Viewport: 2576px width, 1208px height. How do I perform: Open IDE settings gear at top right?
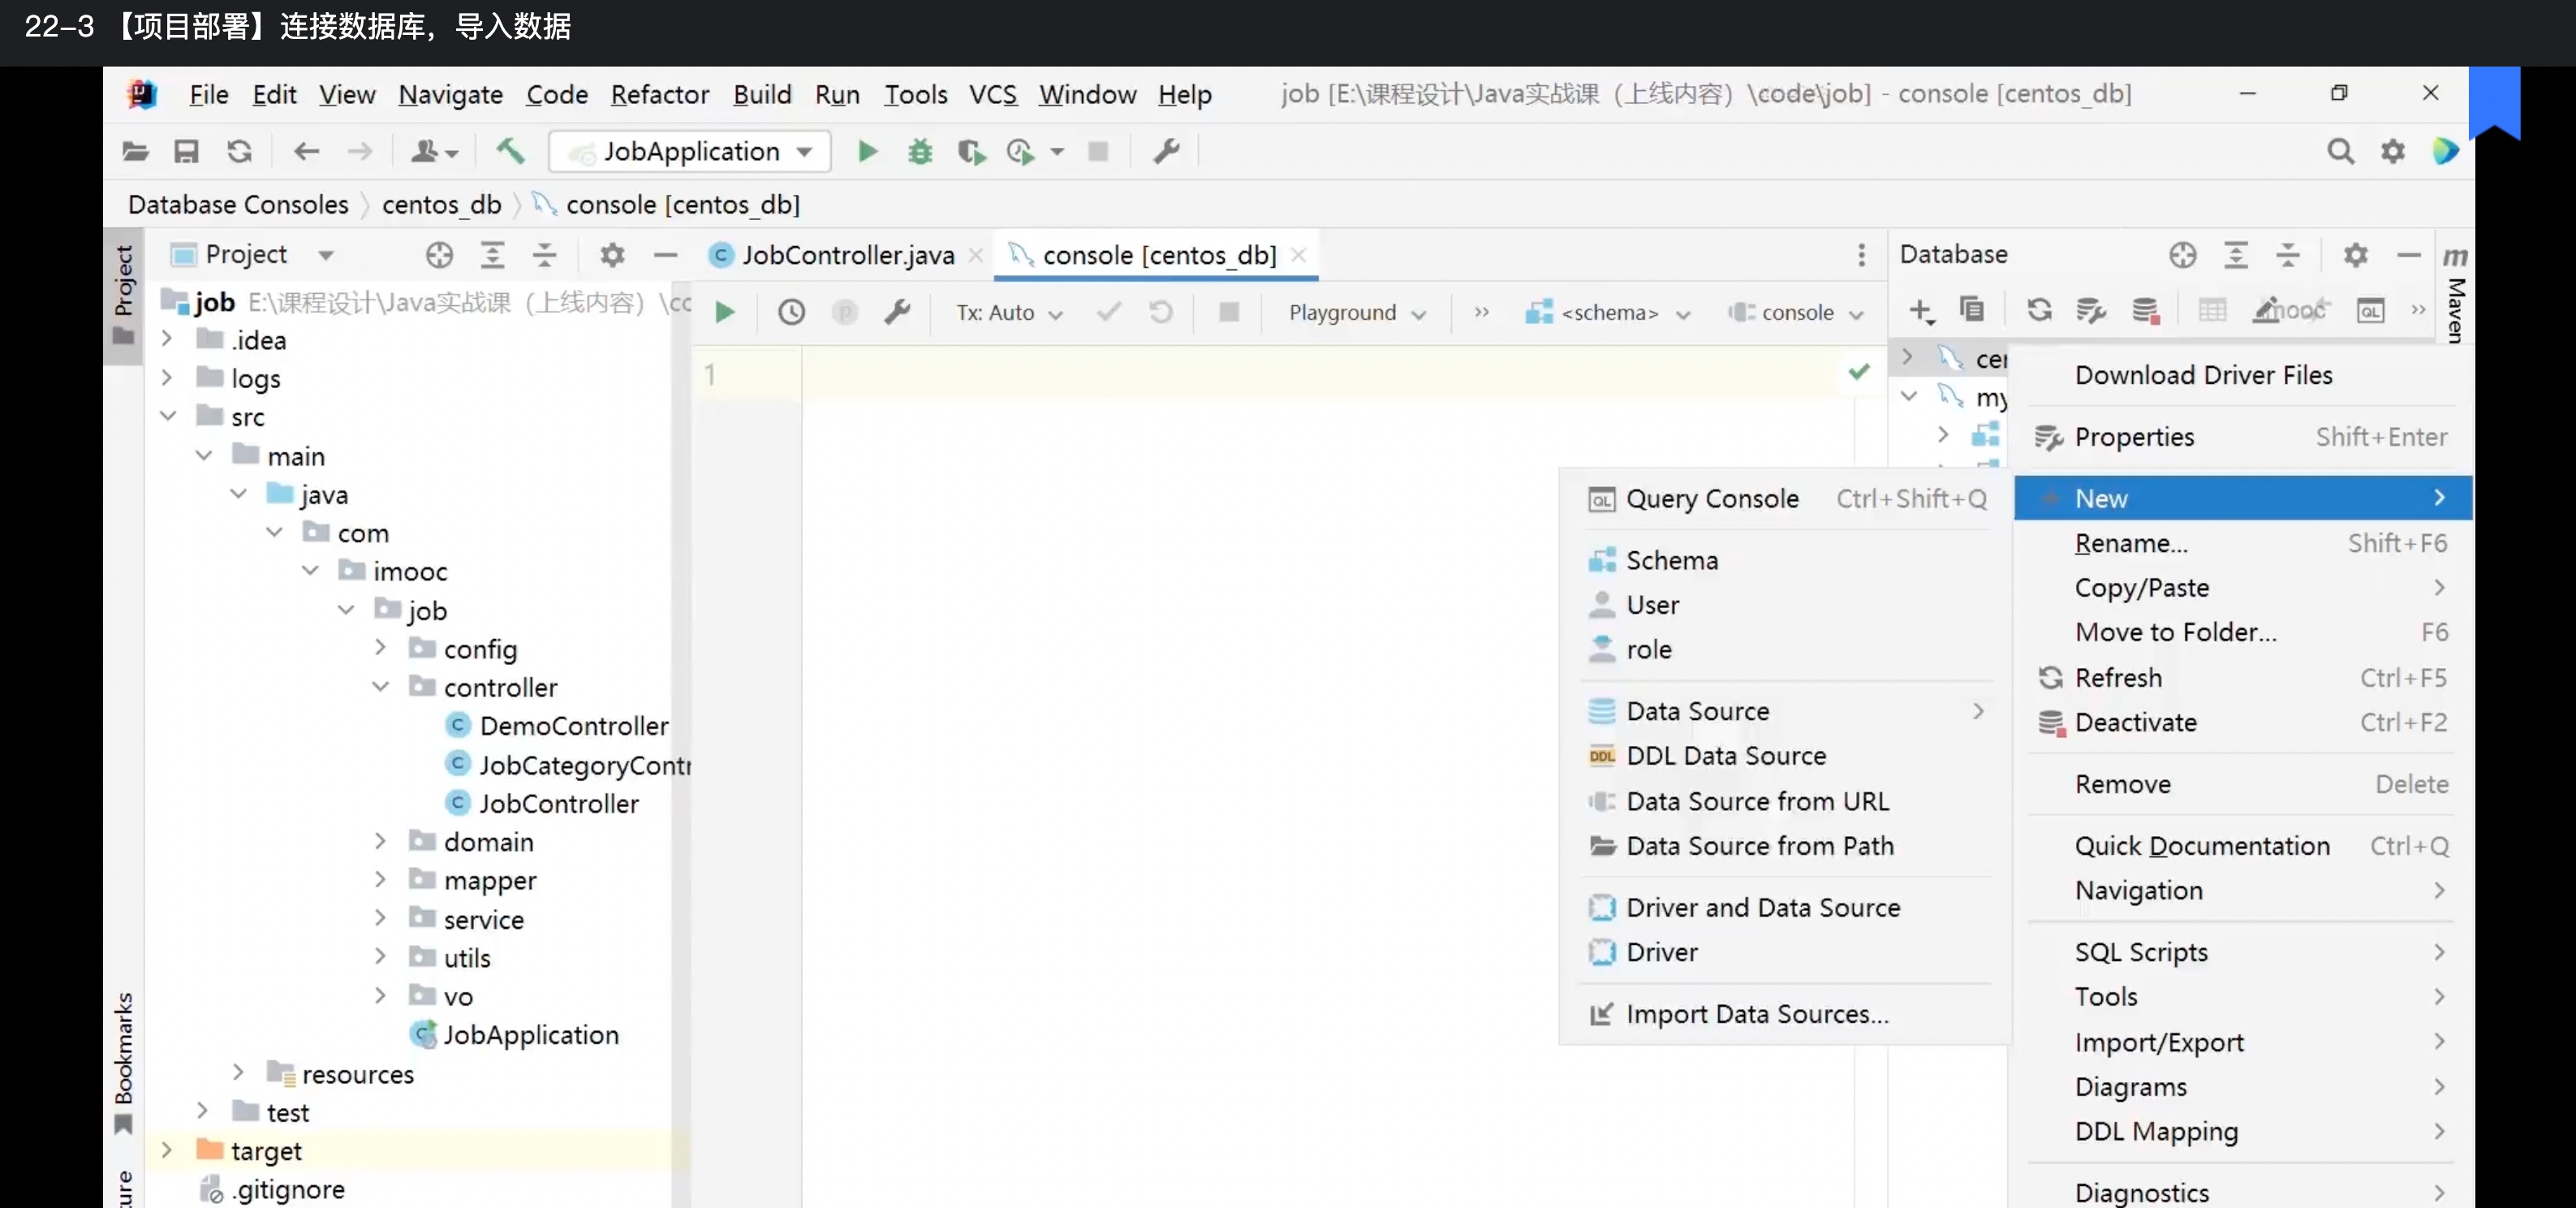coord(2392,152)
